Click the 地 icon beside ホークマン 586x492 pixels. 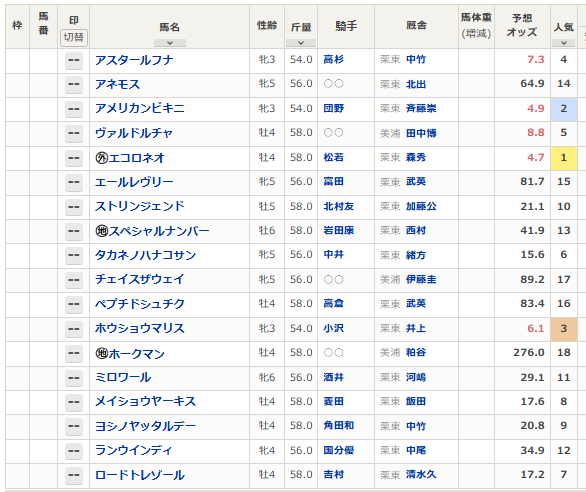[102, 353]
